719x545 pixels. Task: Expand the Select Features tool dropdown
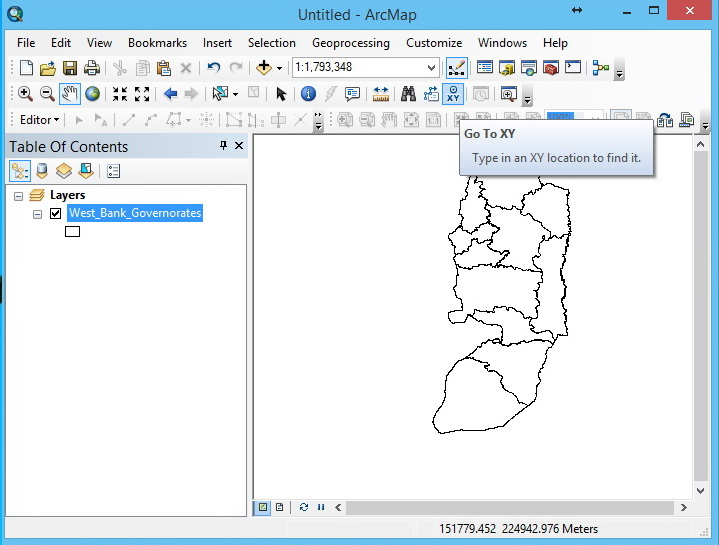click(235, 94)
